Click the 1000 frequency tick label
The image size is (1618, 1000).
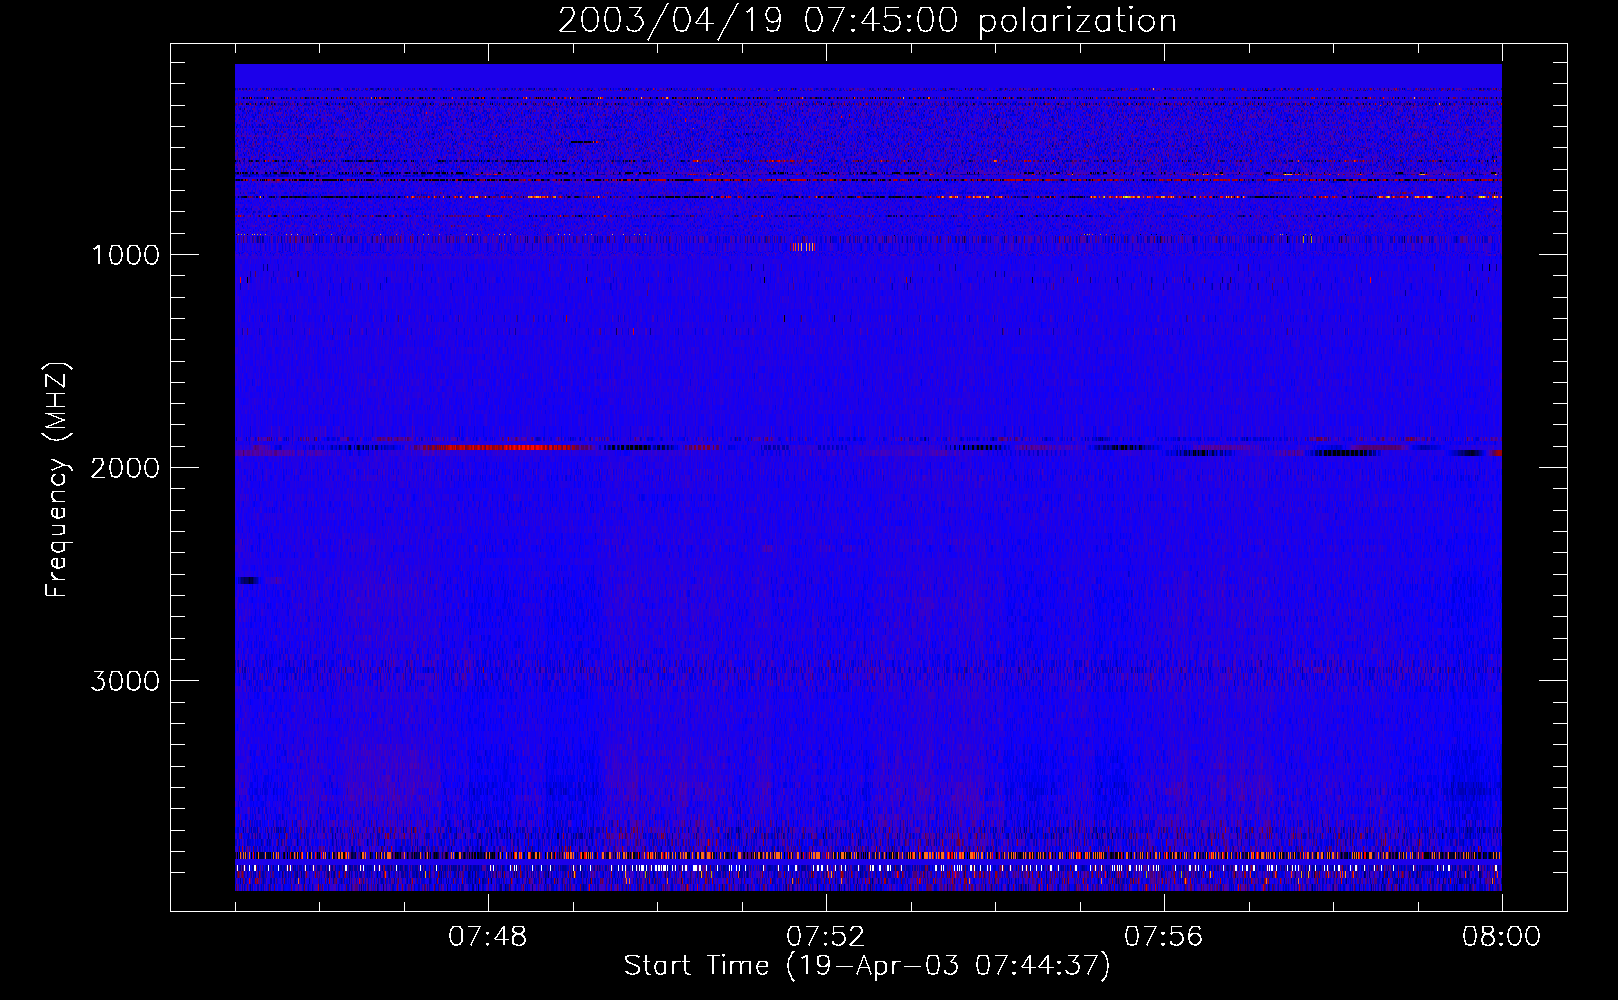point(125,255)
